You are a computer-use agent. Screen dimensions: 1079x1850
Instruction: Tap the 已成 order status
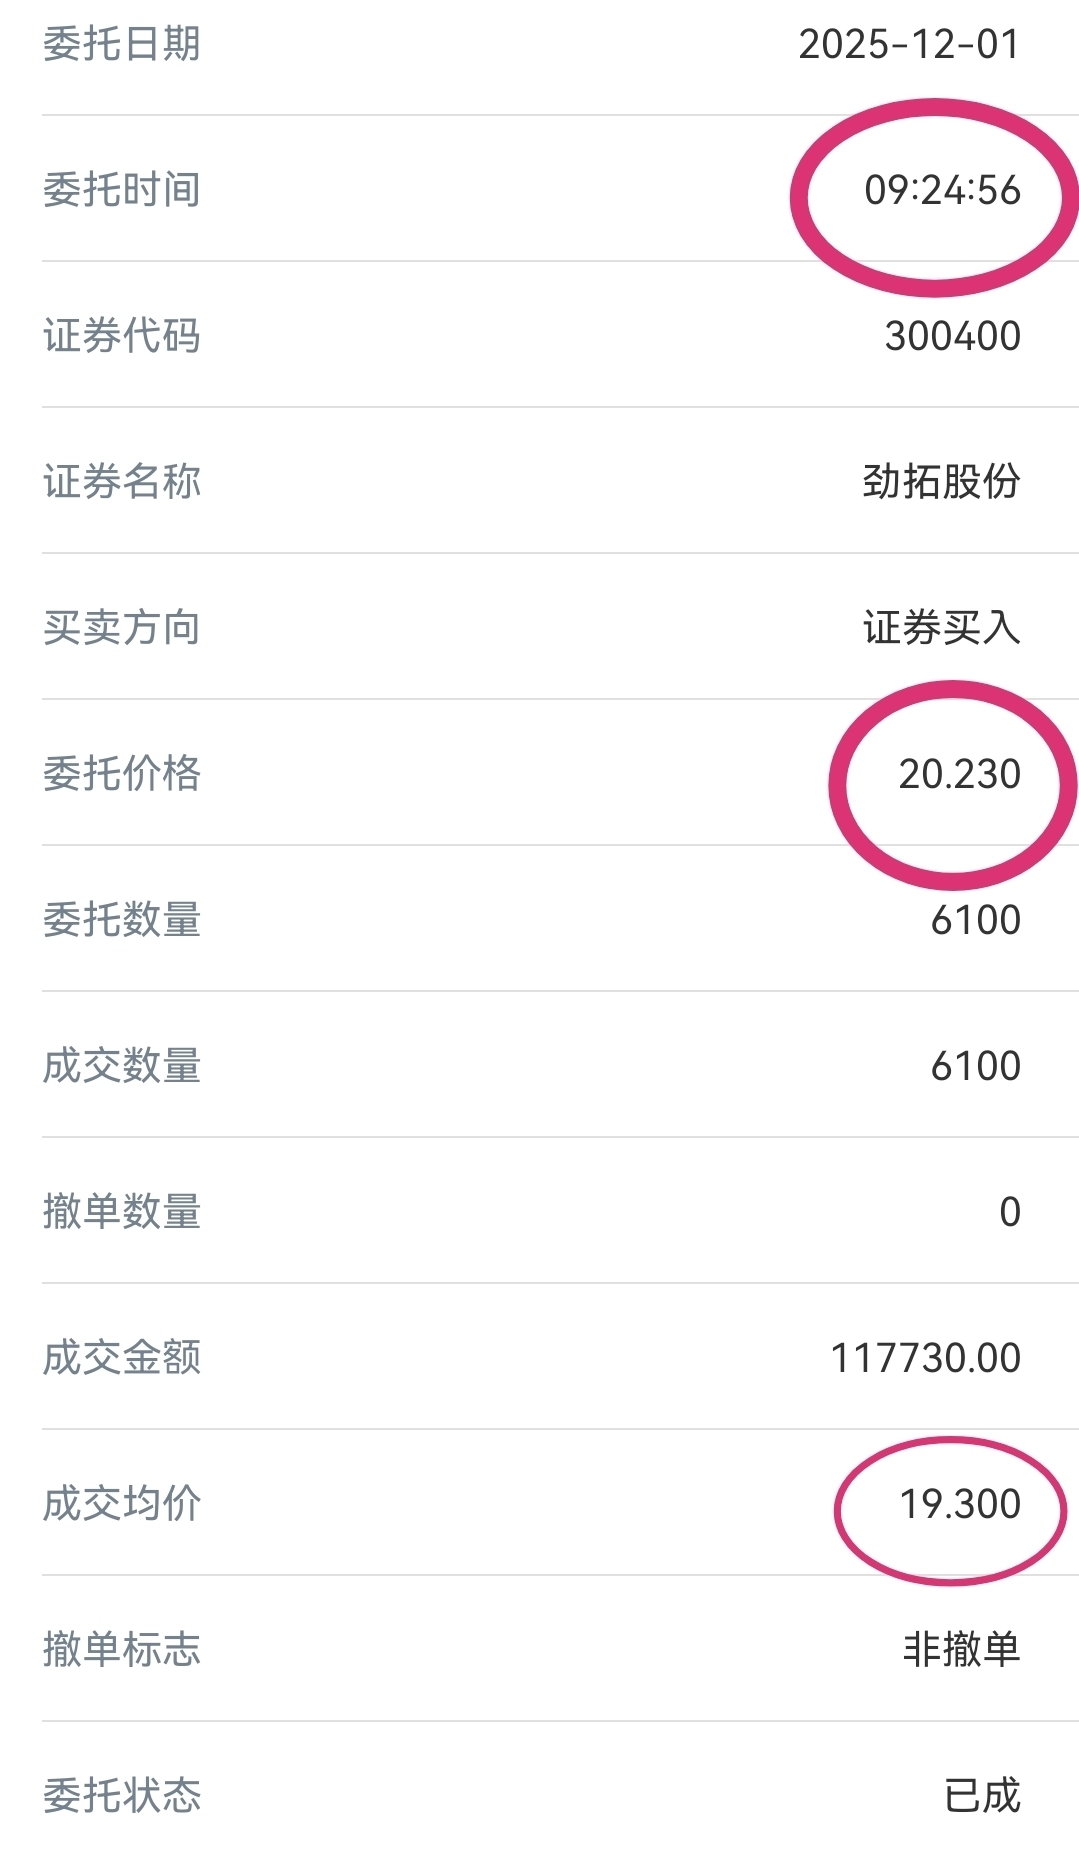click(x=982, y=1796)
